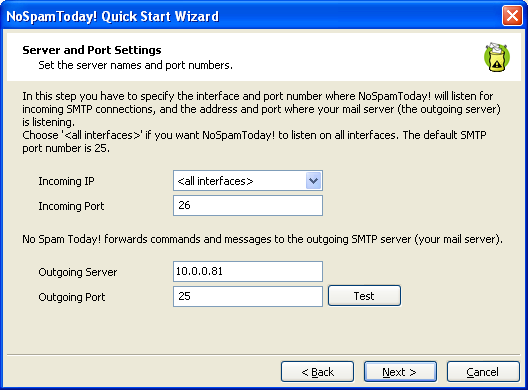Go back with the Back button
This screenshot has width=528, height=390.
[318, 372]
